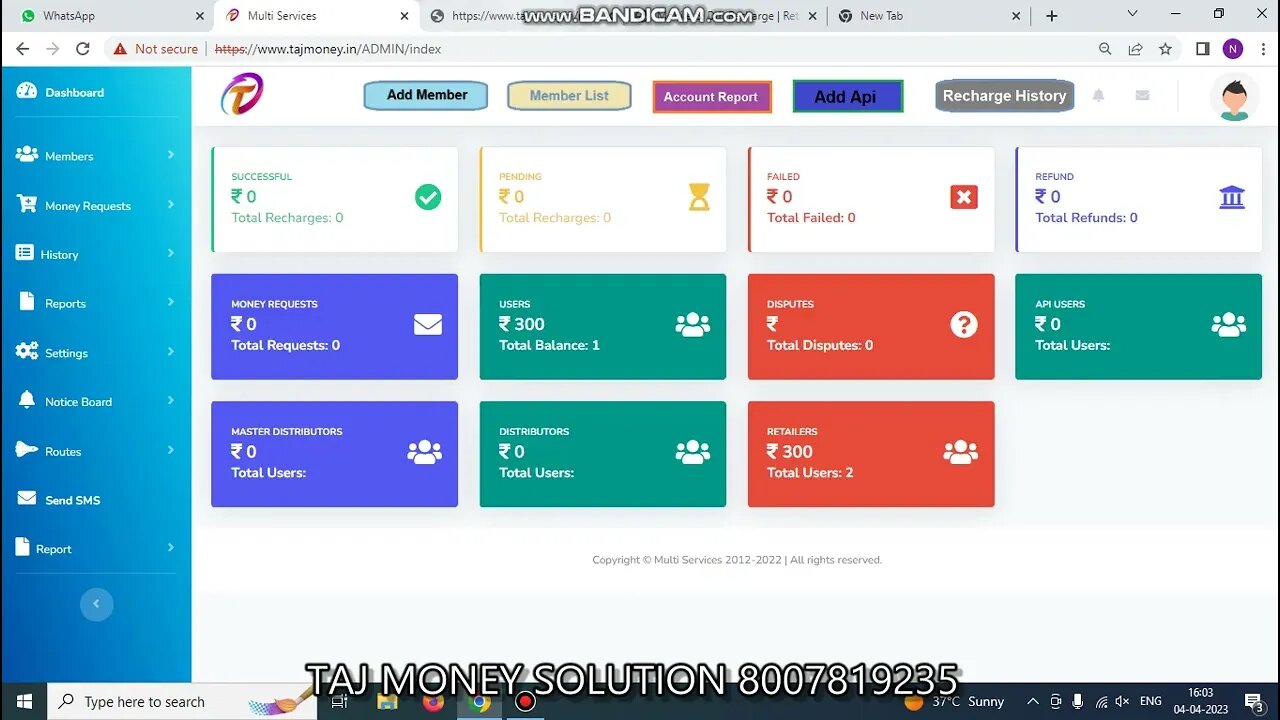
Task: Click the envelope icon on Money Requests card
Action: tap(428, 324)
